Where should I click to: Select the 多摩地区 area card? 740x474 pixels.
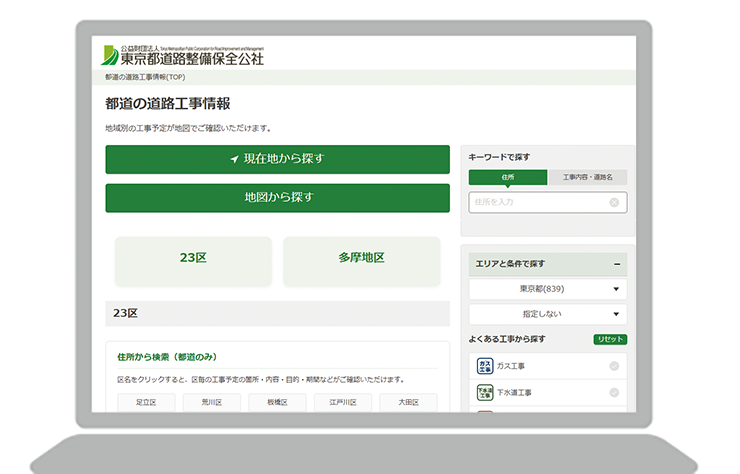click(362, 261)
